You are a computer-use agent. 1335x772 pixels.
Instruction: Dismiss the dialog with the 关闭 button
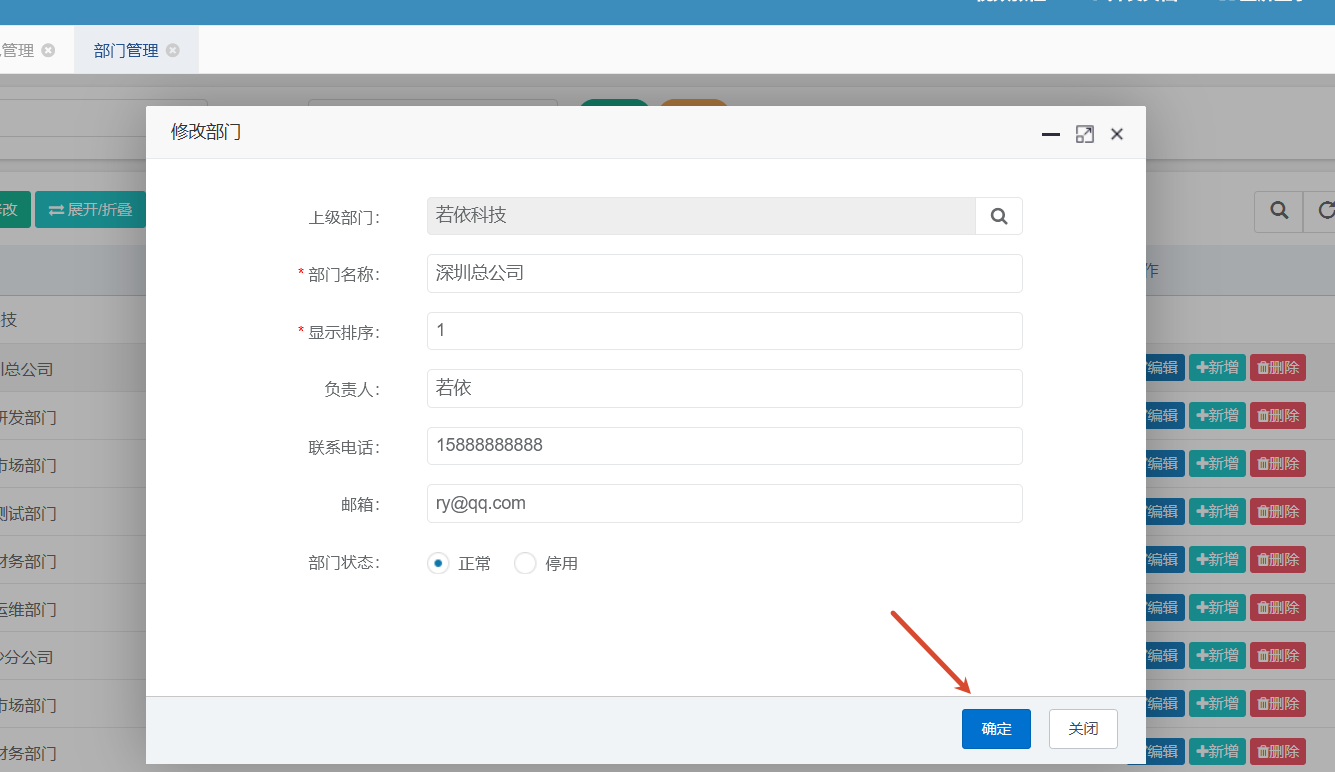1083,729
